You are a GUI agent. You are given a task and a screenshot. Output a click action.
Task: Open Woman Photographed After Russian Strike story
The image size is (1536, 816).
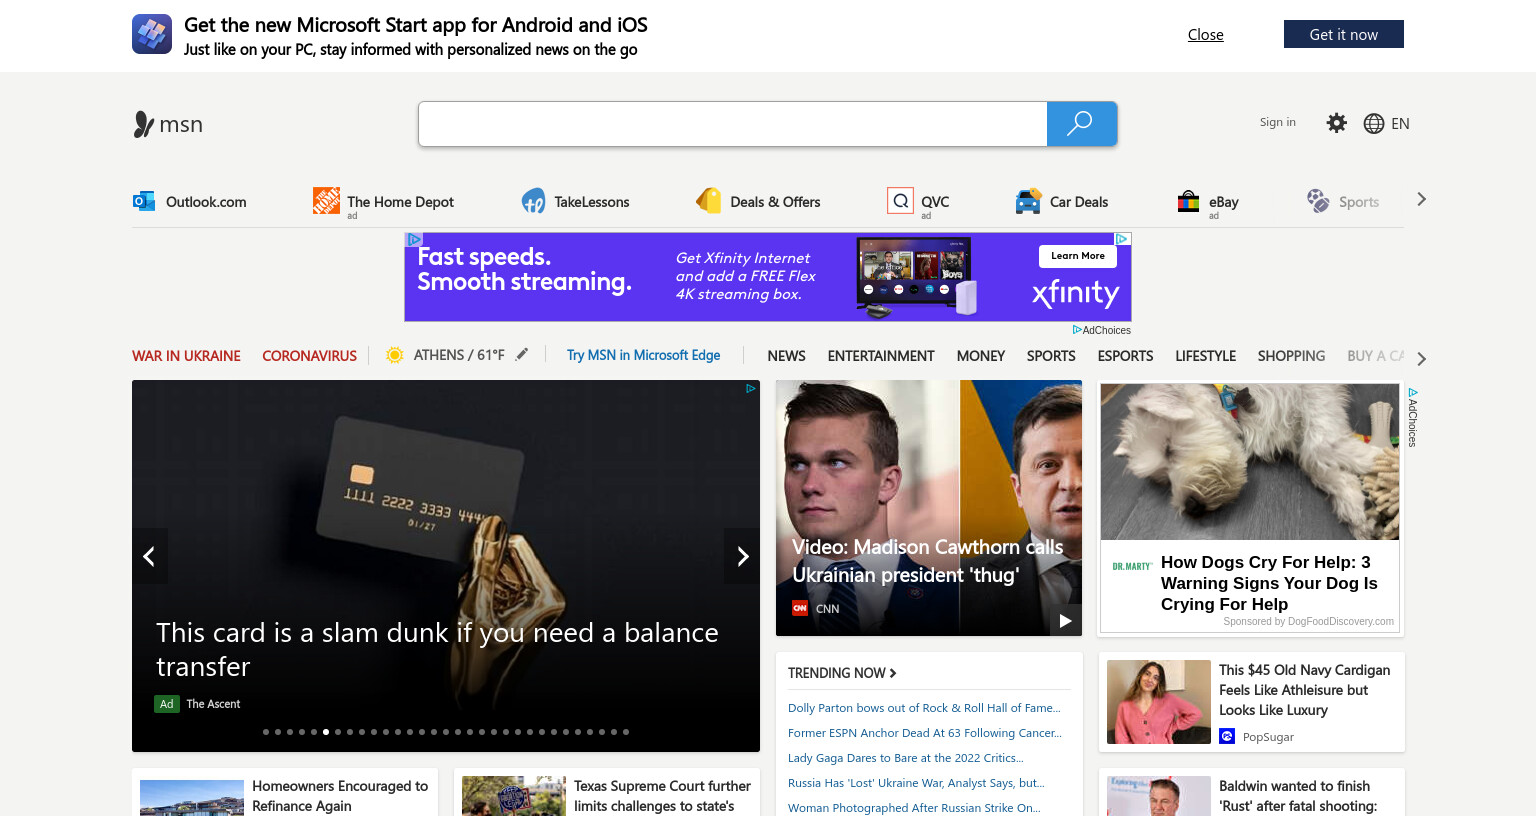[914, 808]
